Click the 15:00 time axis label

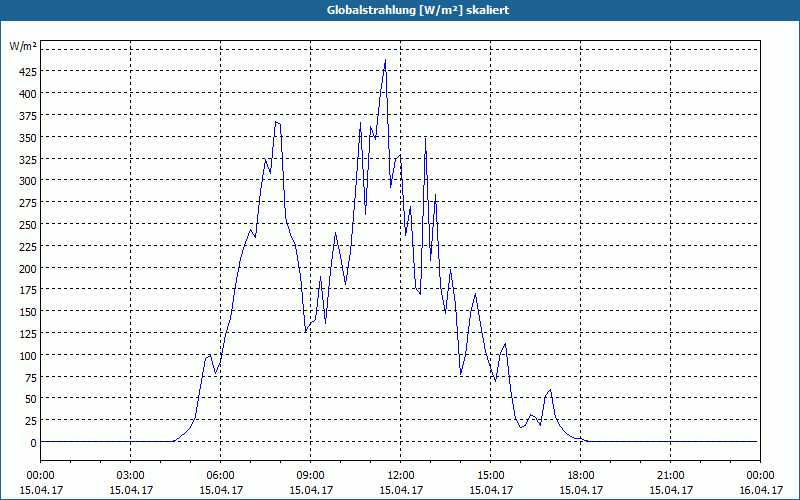[490, 476]
